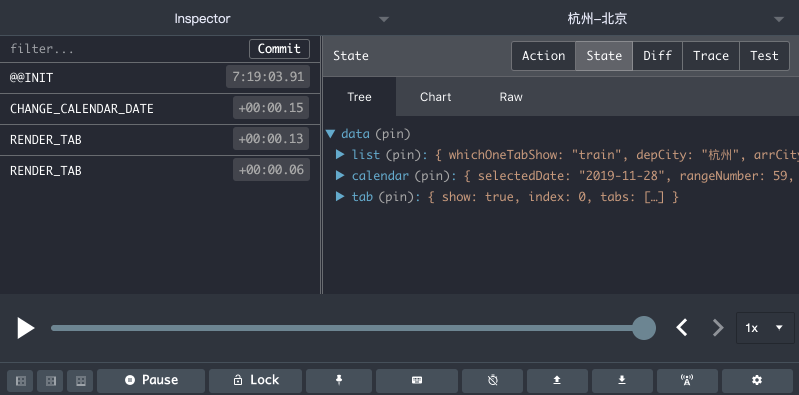This screenshot has height=395, width=799.
Task: Open the 1x playback speed dropdown
Action: 765,328
